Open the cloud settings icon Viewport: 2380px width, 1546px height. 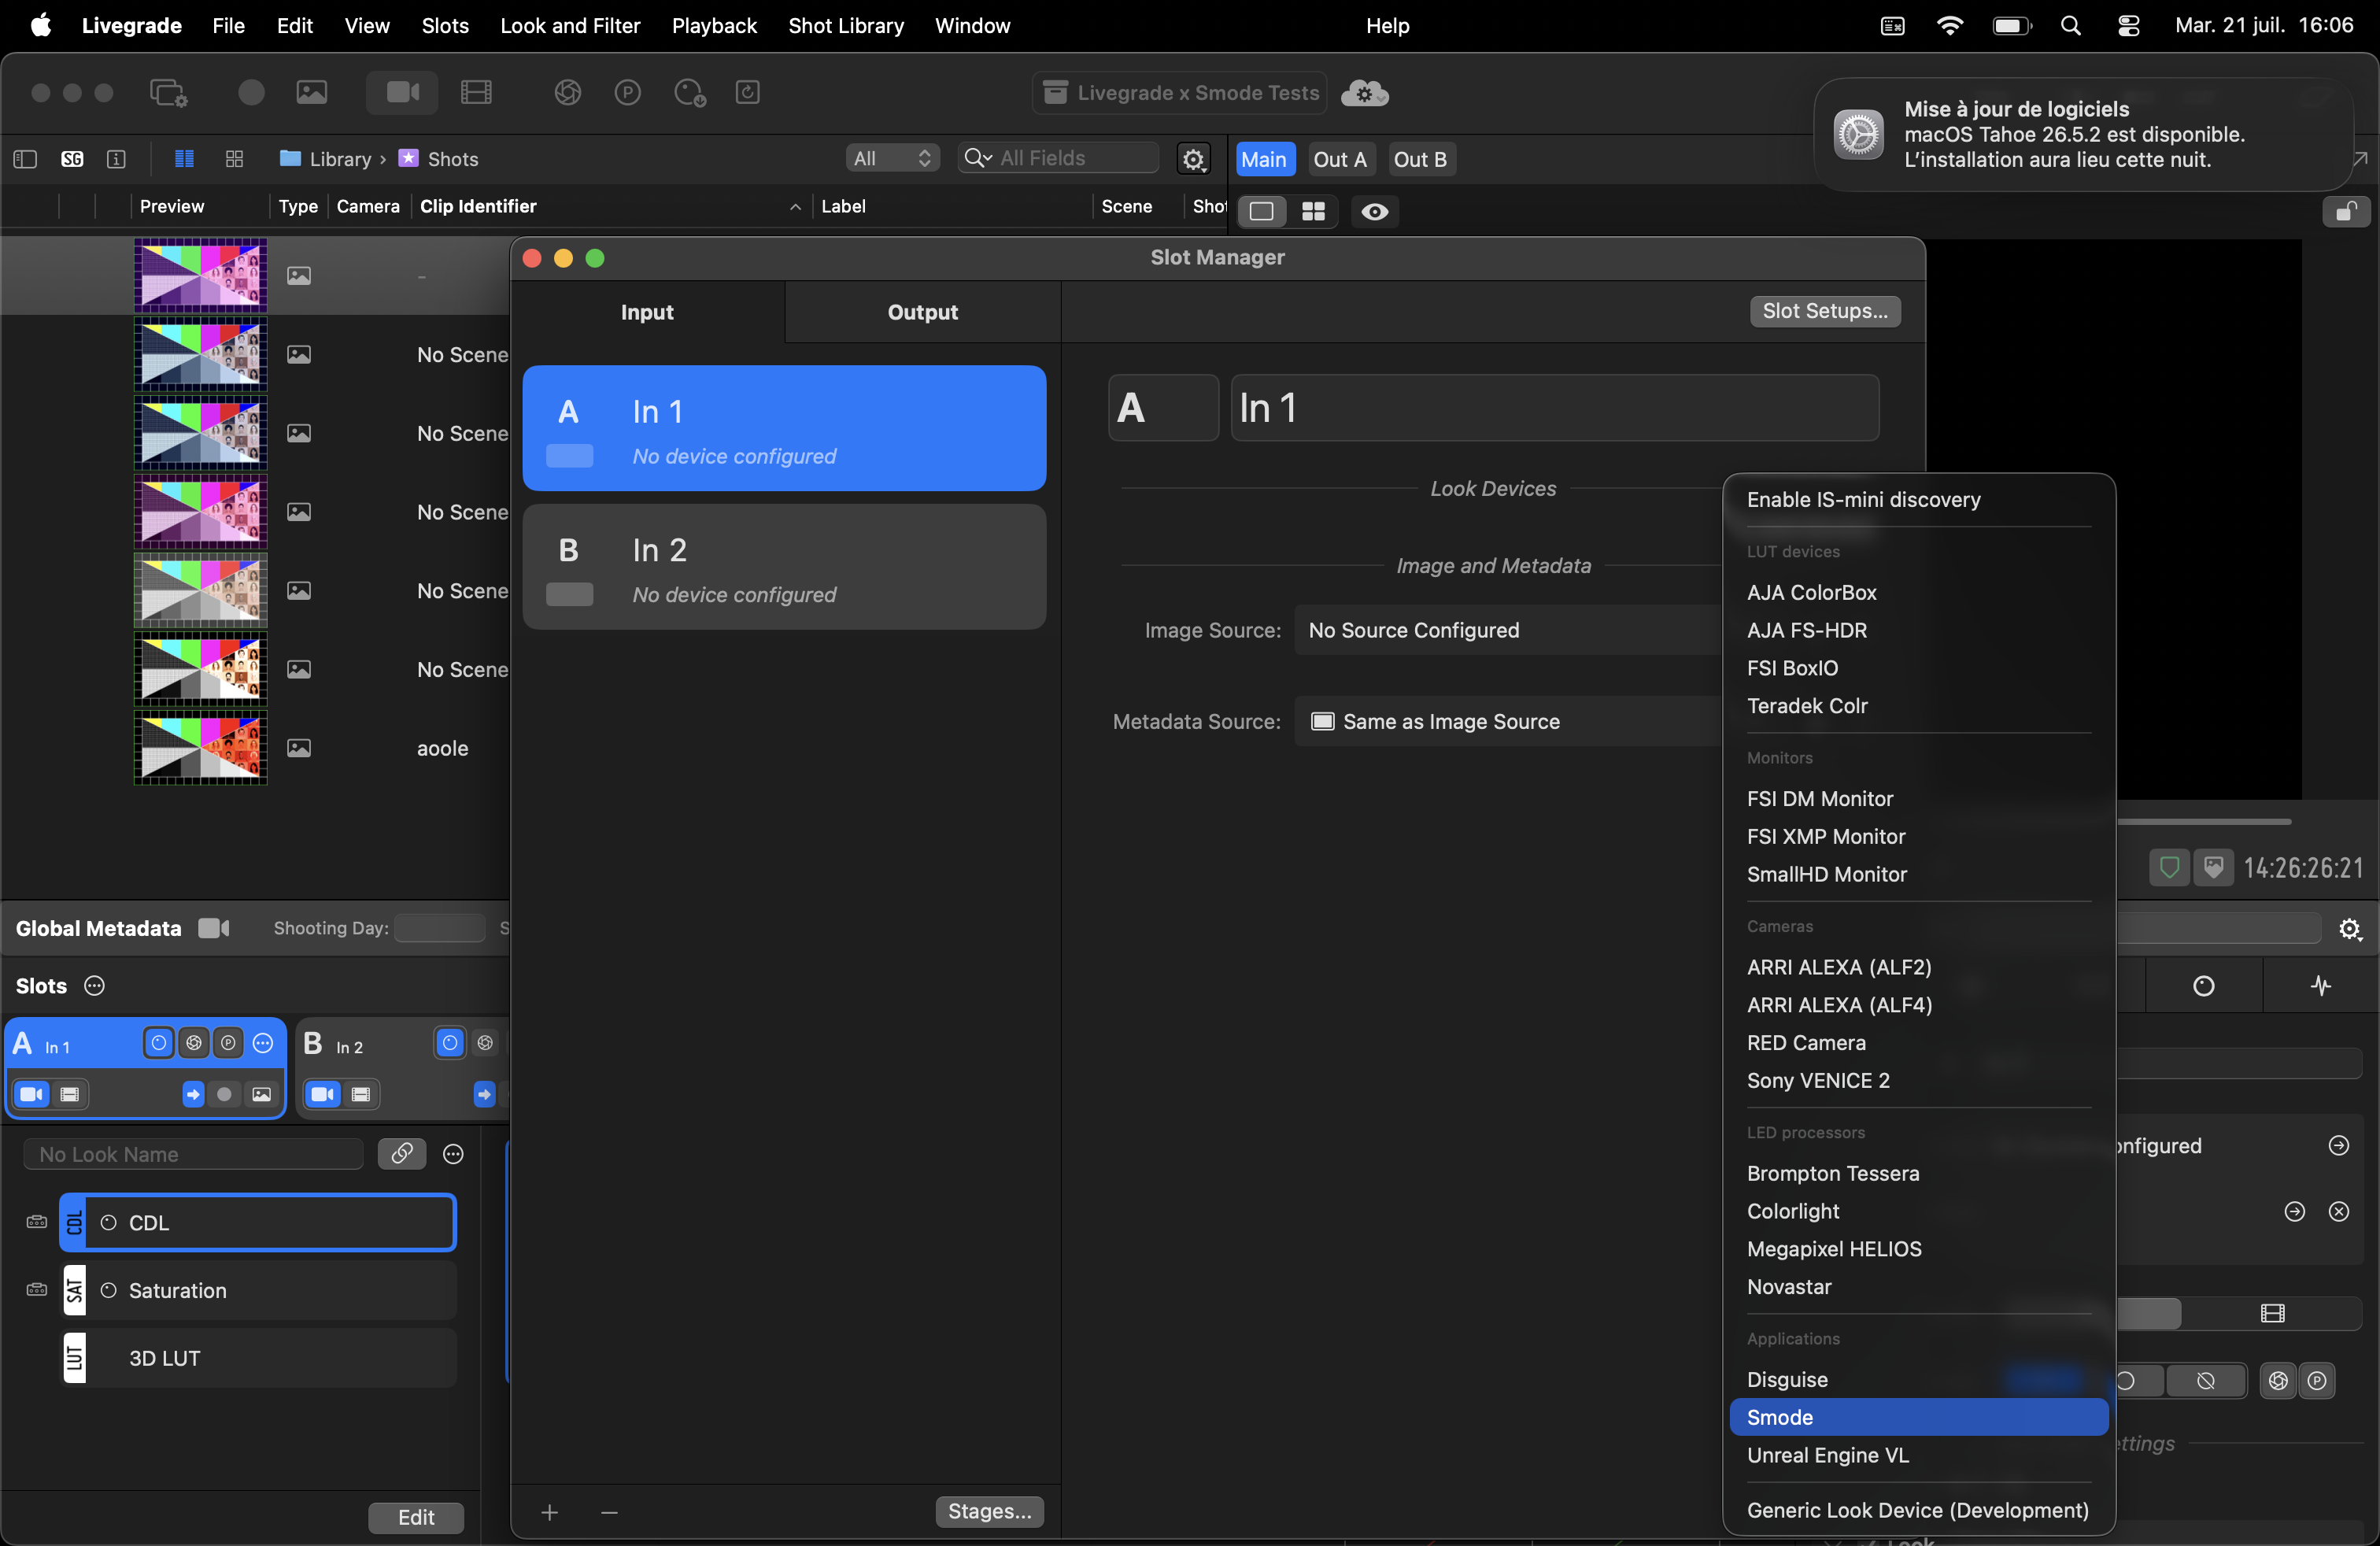tap(1364, 93)
